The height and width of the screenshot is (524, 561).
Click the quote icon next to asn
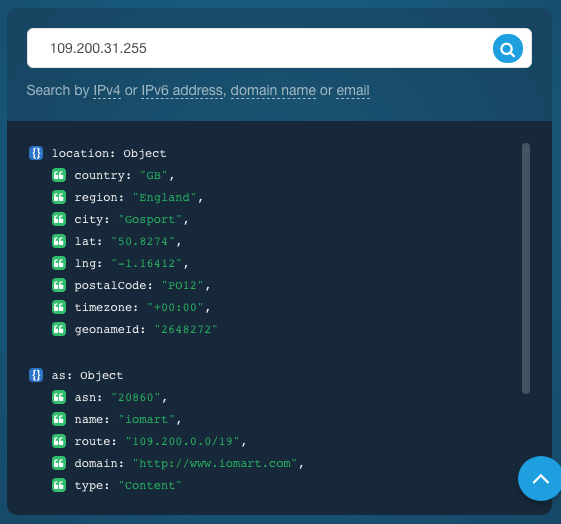click(59, 397)
